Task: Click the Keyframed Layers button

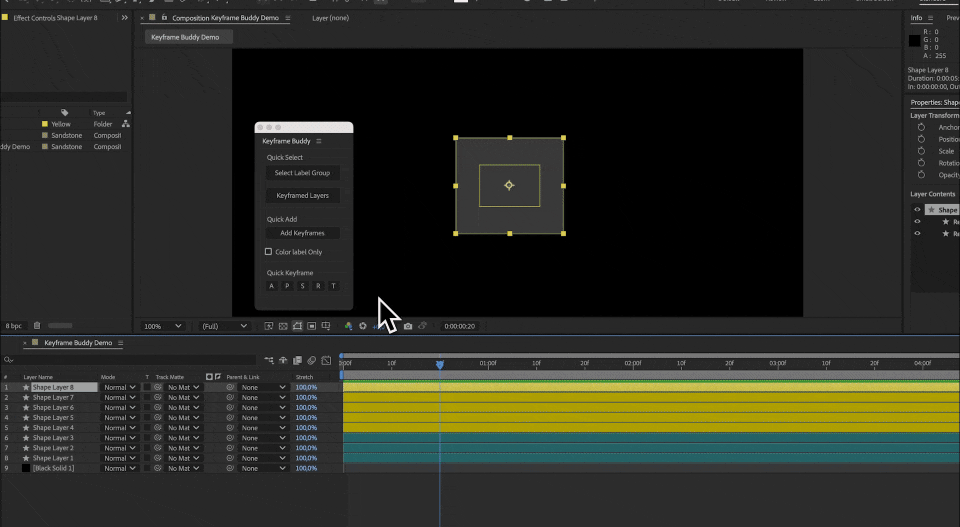Action: 302,195
